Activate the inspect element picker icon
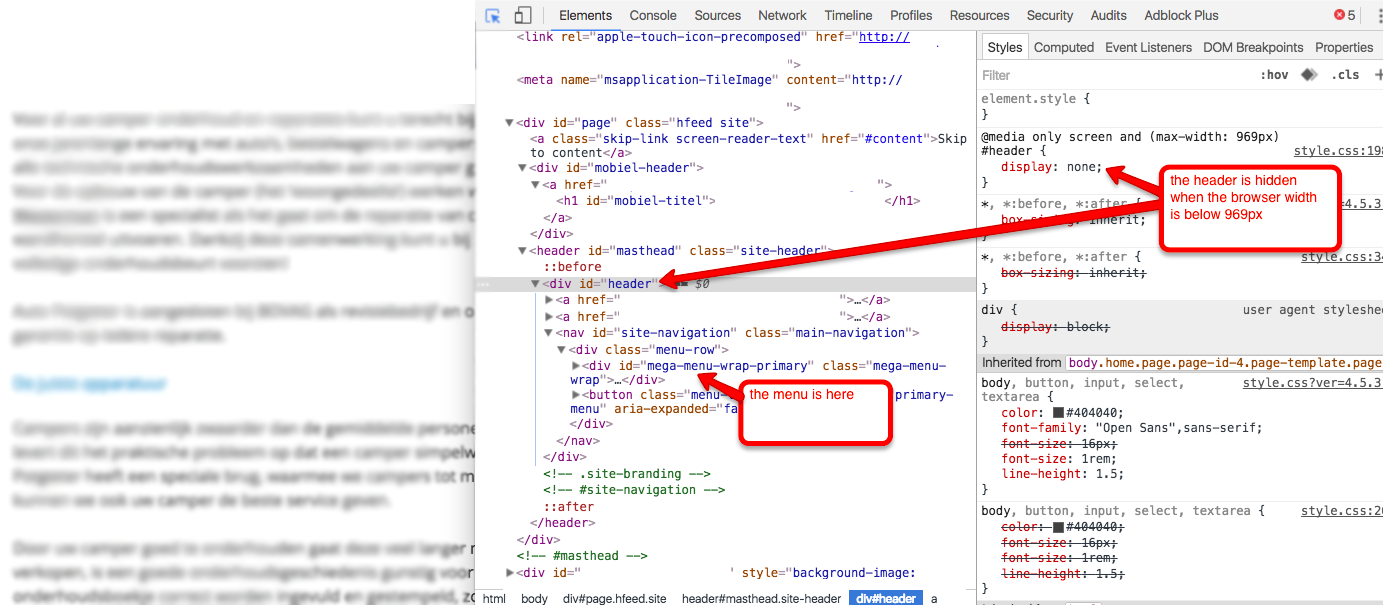This screenshot has width=1383, height=605. pyautogui.click(x=493, y=15)
